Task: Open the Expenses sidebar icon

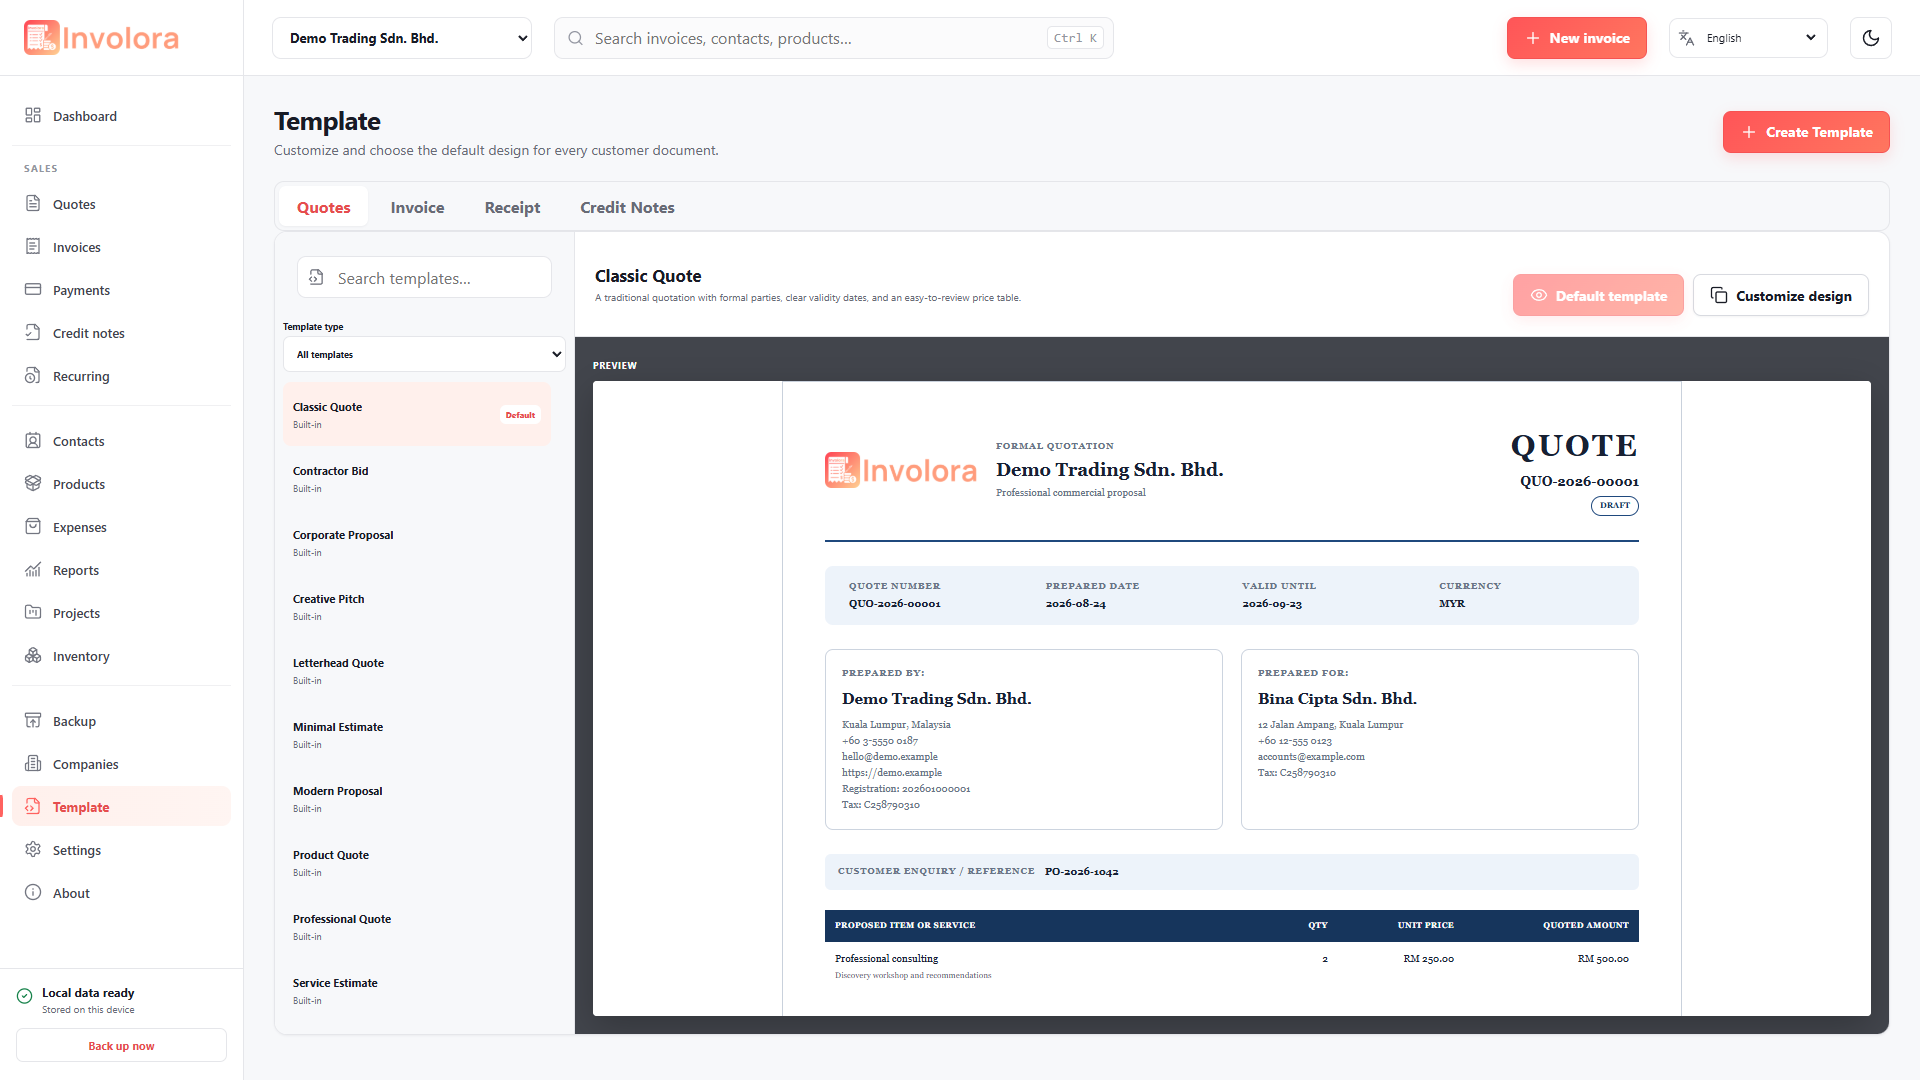Action: click(33, 527)
